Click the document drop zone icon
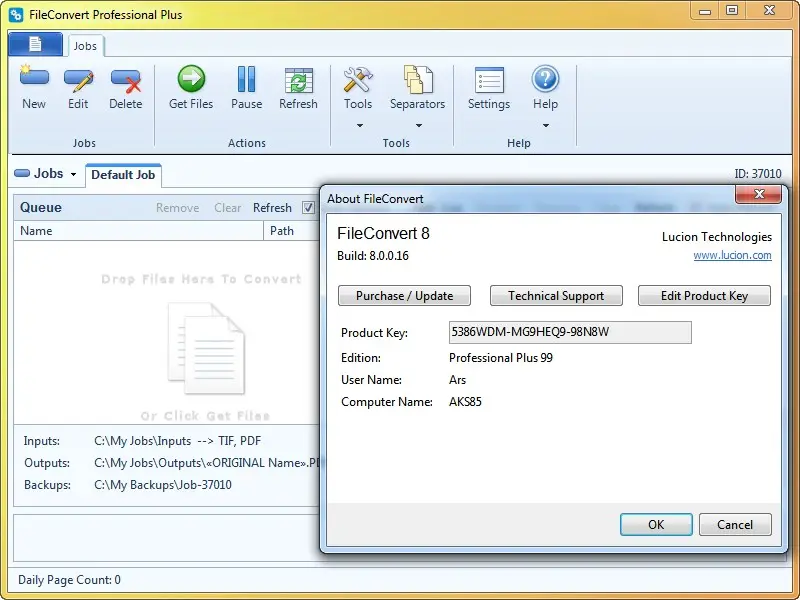The width and height of the screenshot is (800, 600). (207, 348)
